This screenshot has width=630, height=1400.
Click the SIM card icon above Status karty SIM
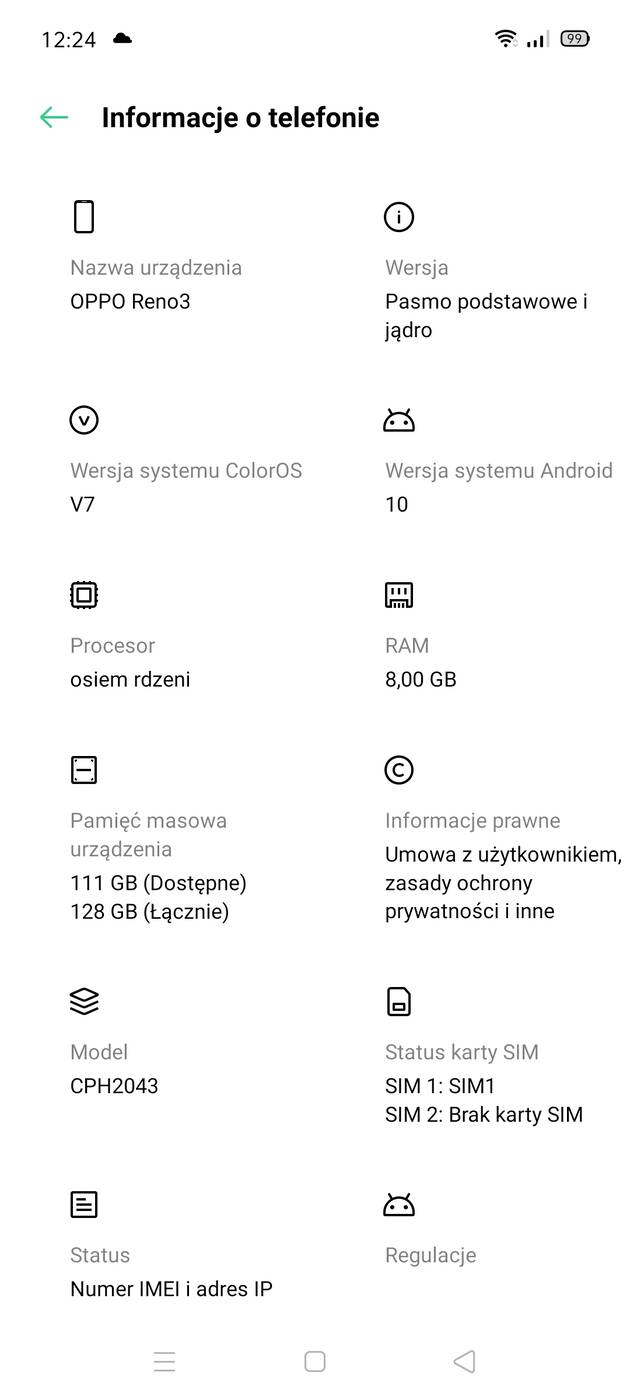pos(399,1001)
